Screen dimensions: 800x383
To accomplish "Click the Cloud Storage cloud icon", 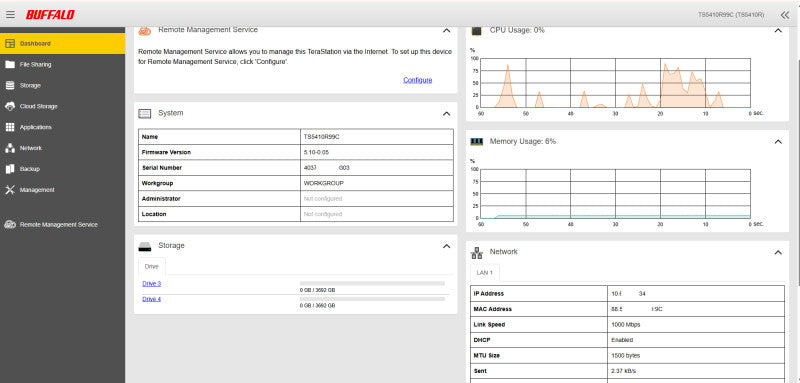I will point(10,106).
